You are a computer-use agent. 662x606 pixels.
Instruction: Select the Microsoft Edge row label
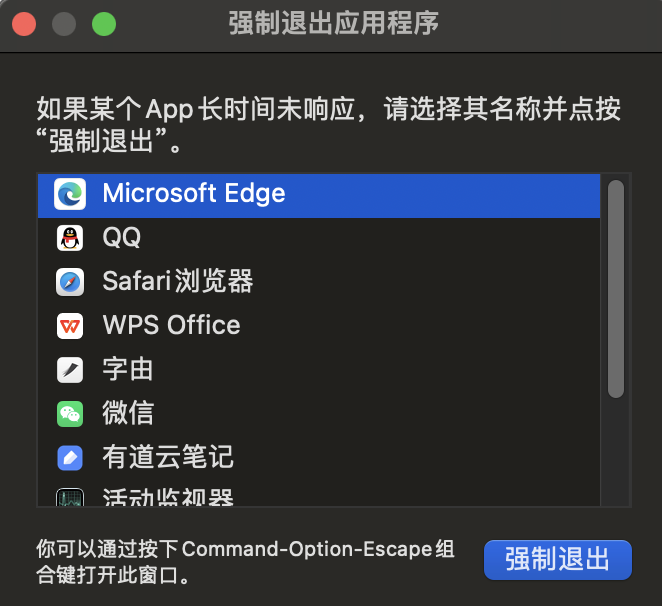pos(194,194)
